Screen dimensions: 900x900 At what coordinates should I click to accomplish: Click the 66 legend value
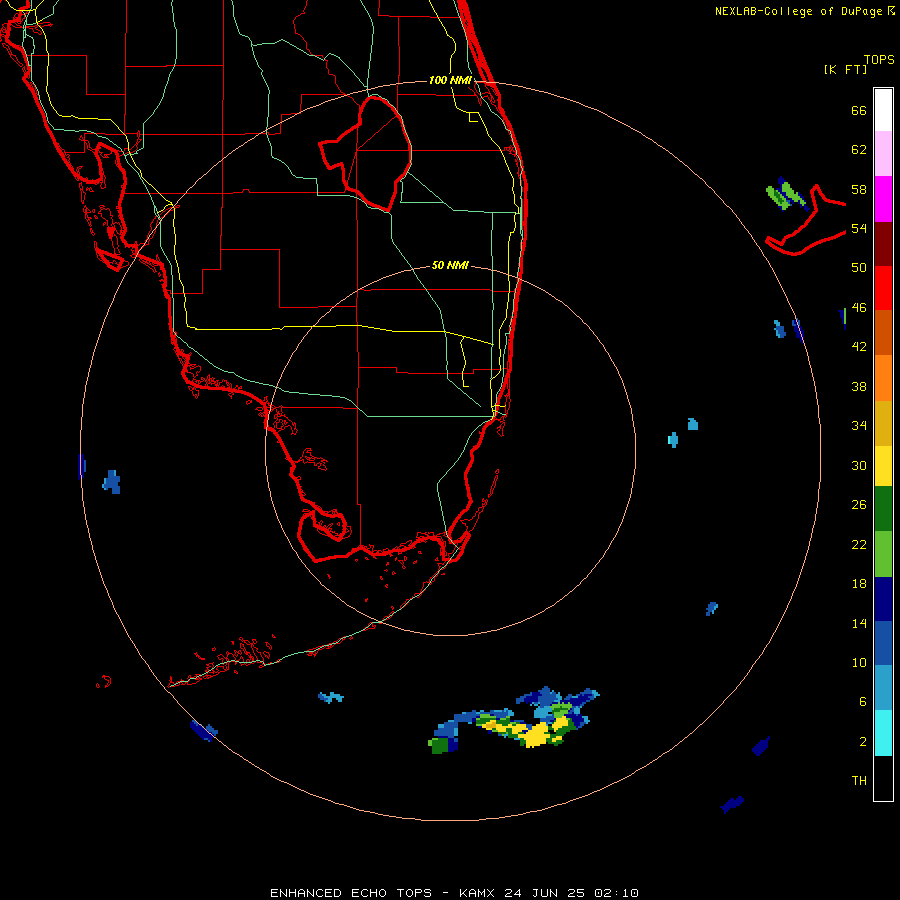pos(859,110)
